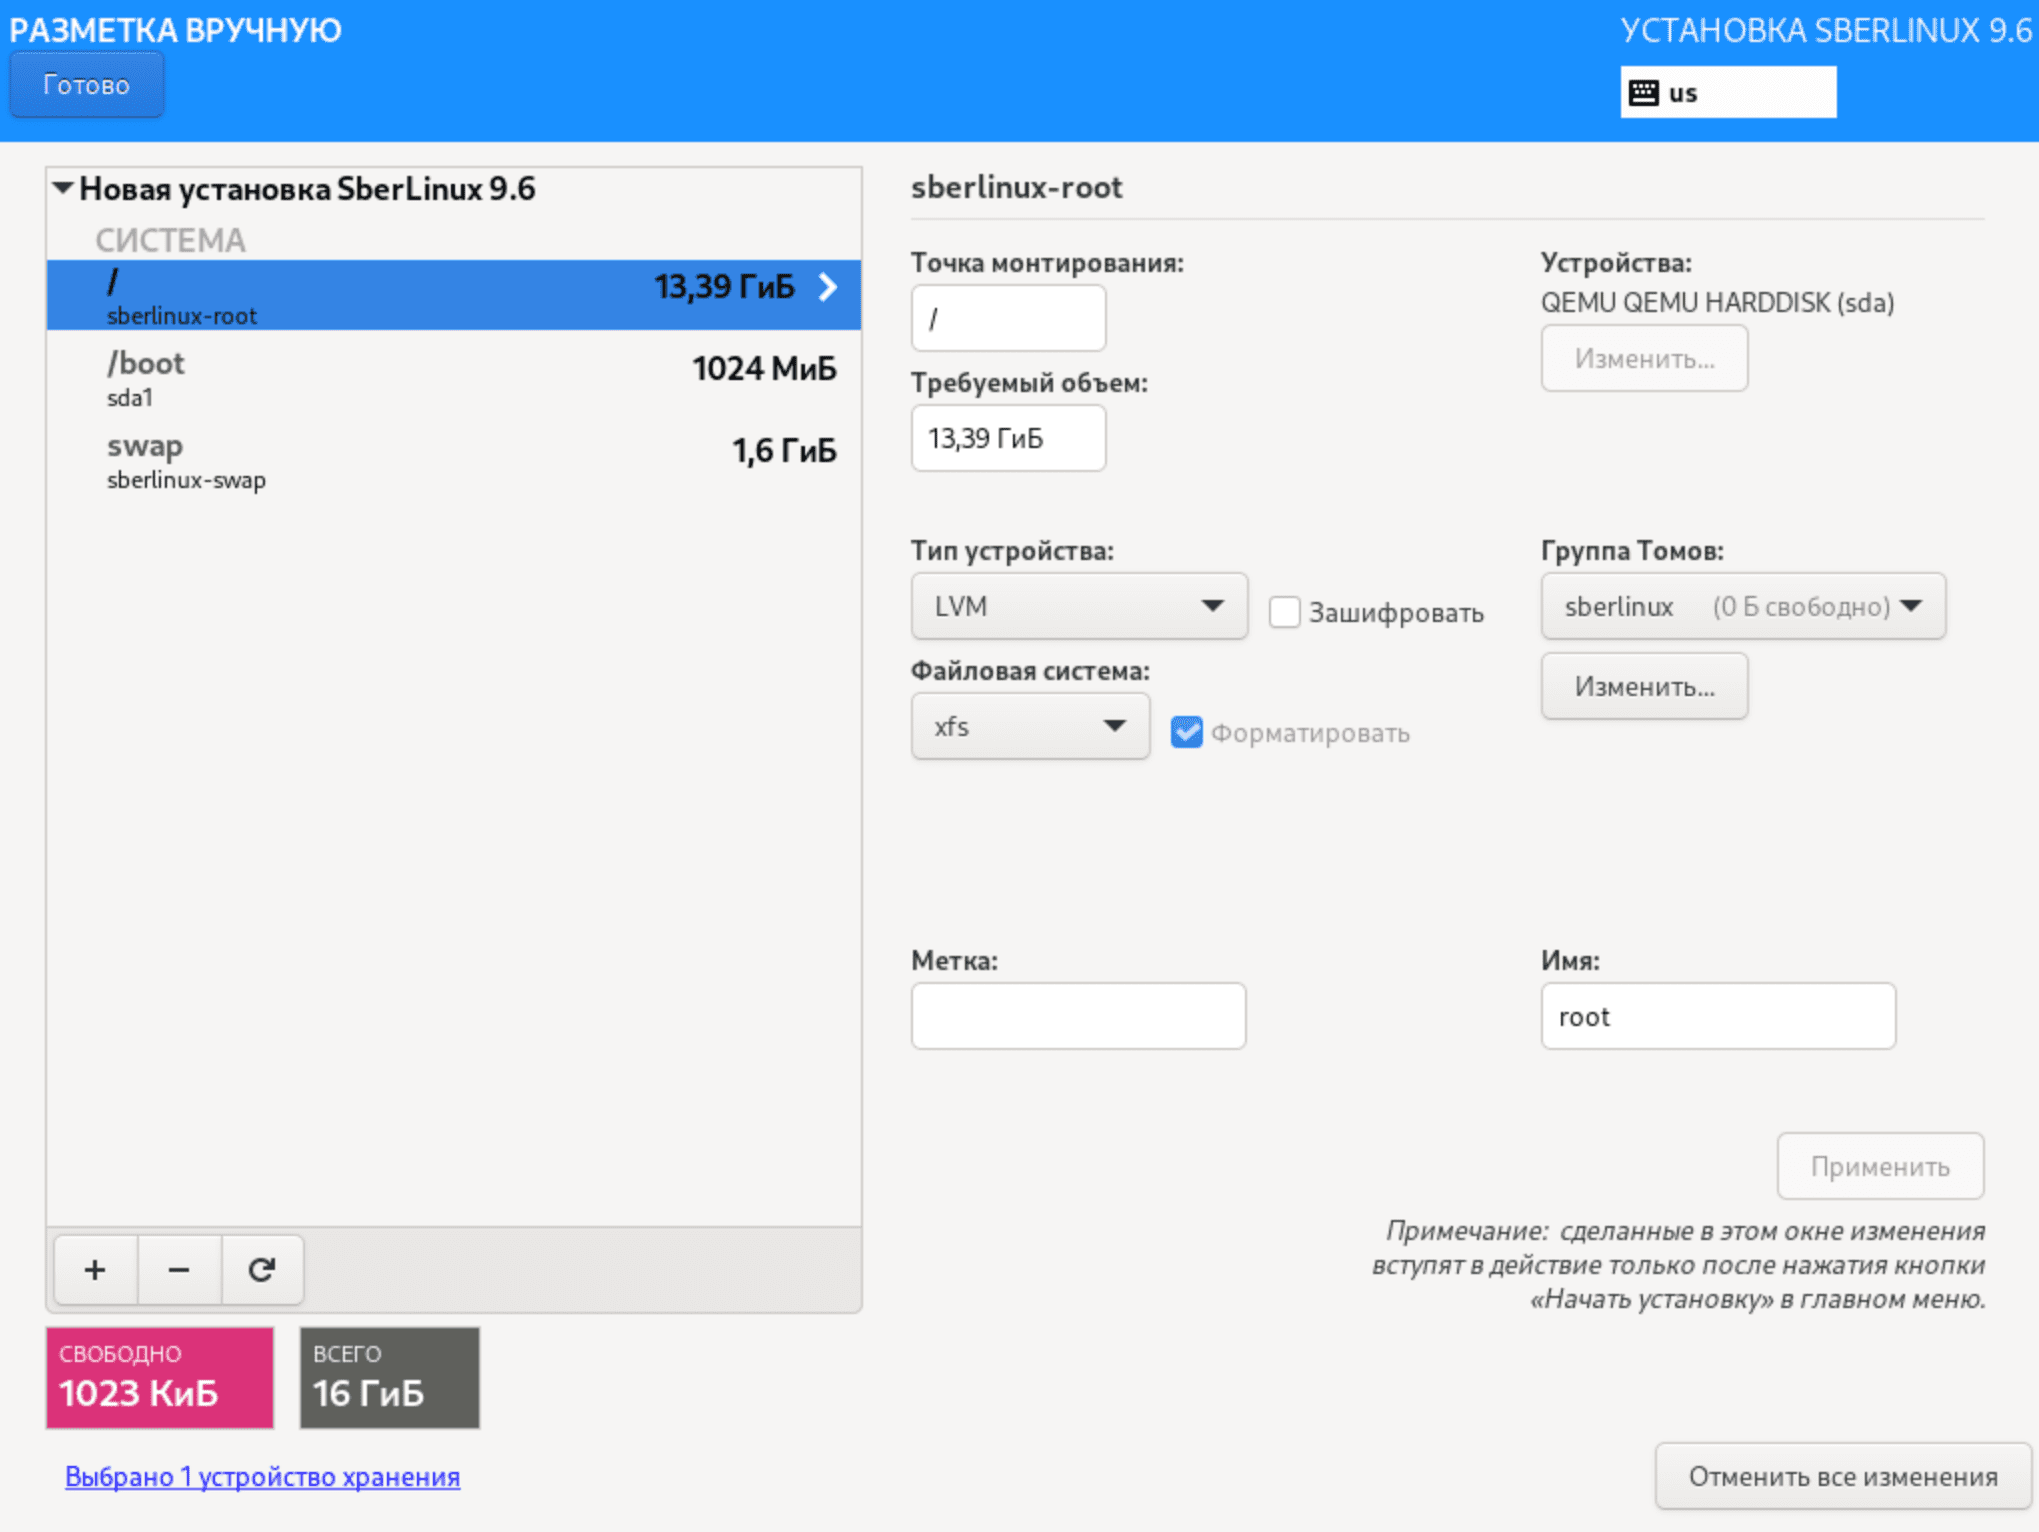Click the reload storage configuration icon

coord(262,1269)
